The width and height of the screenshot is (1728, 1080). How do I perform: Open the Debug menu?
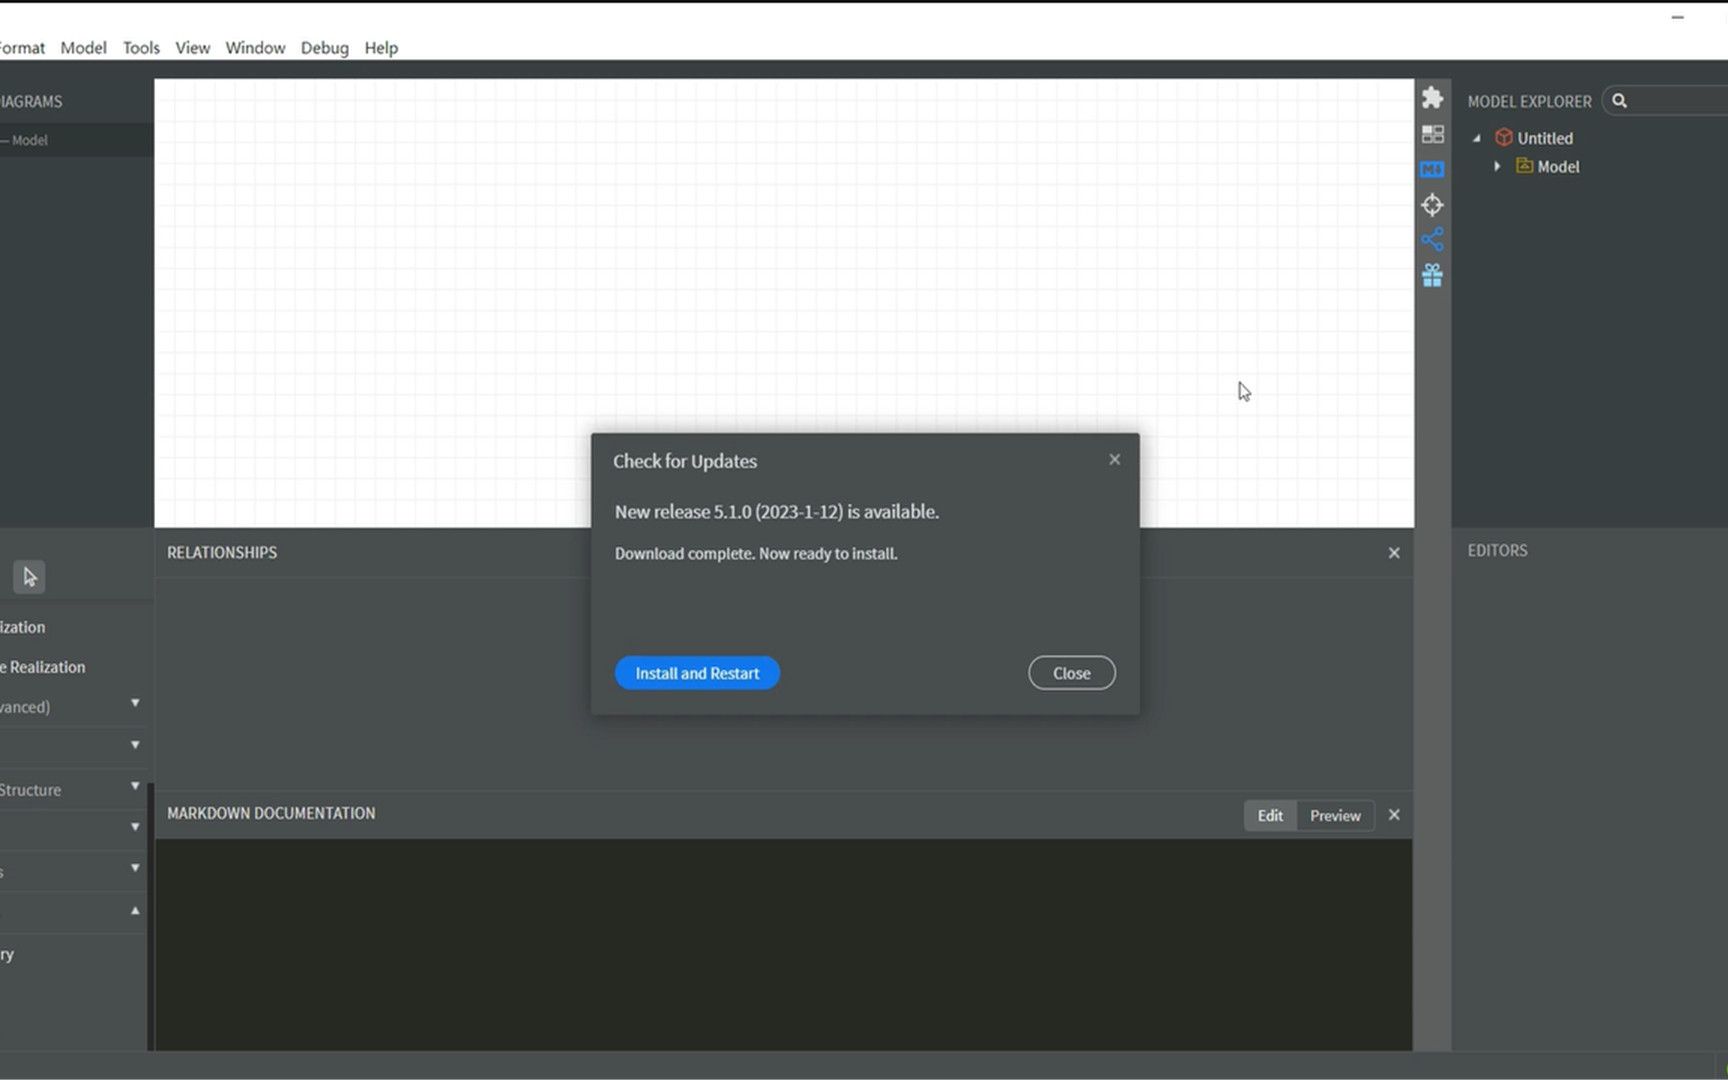pyautogui.click(x=324, y=47)
